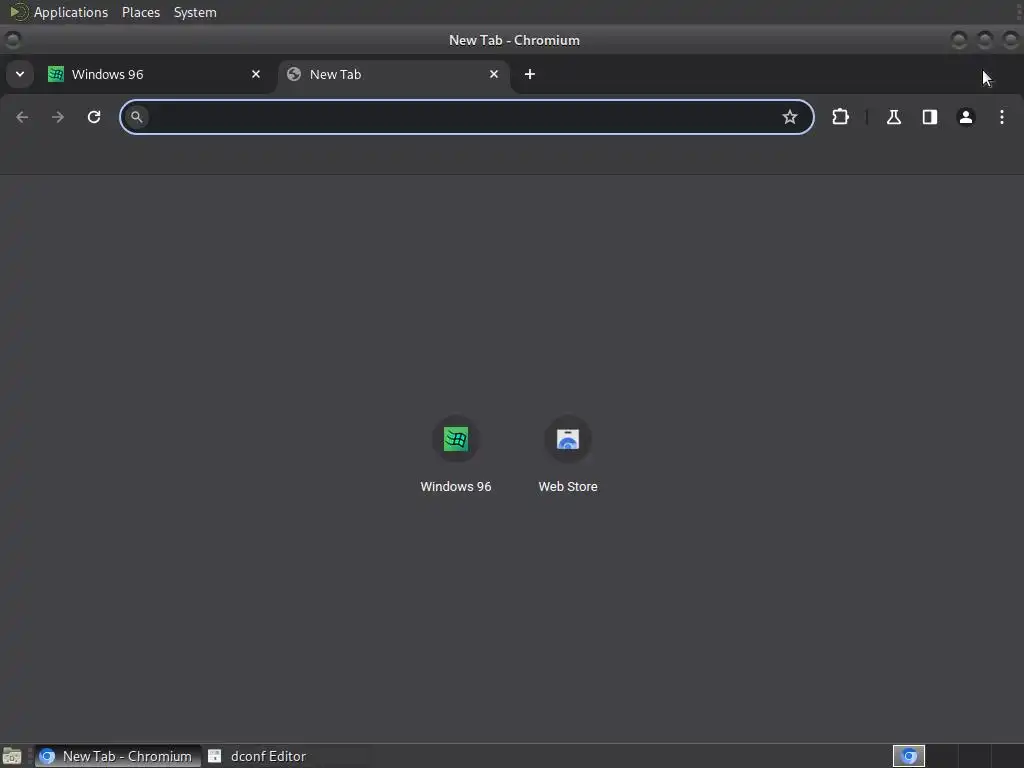Open the System menu
The width and height of the screenshot is (1024, 768).
pos(195,12)
